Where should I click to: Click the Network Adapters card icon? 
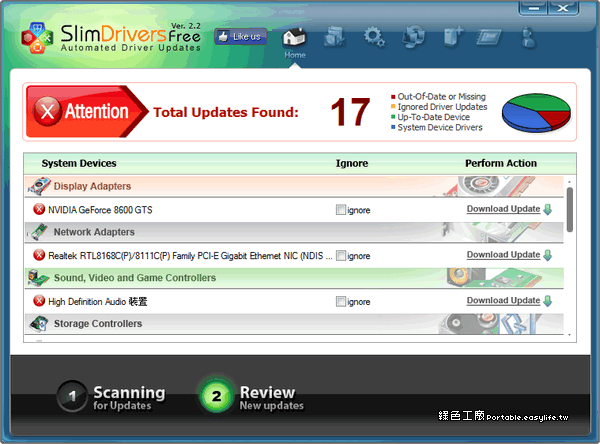coord(38,232)
